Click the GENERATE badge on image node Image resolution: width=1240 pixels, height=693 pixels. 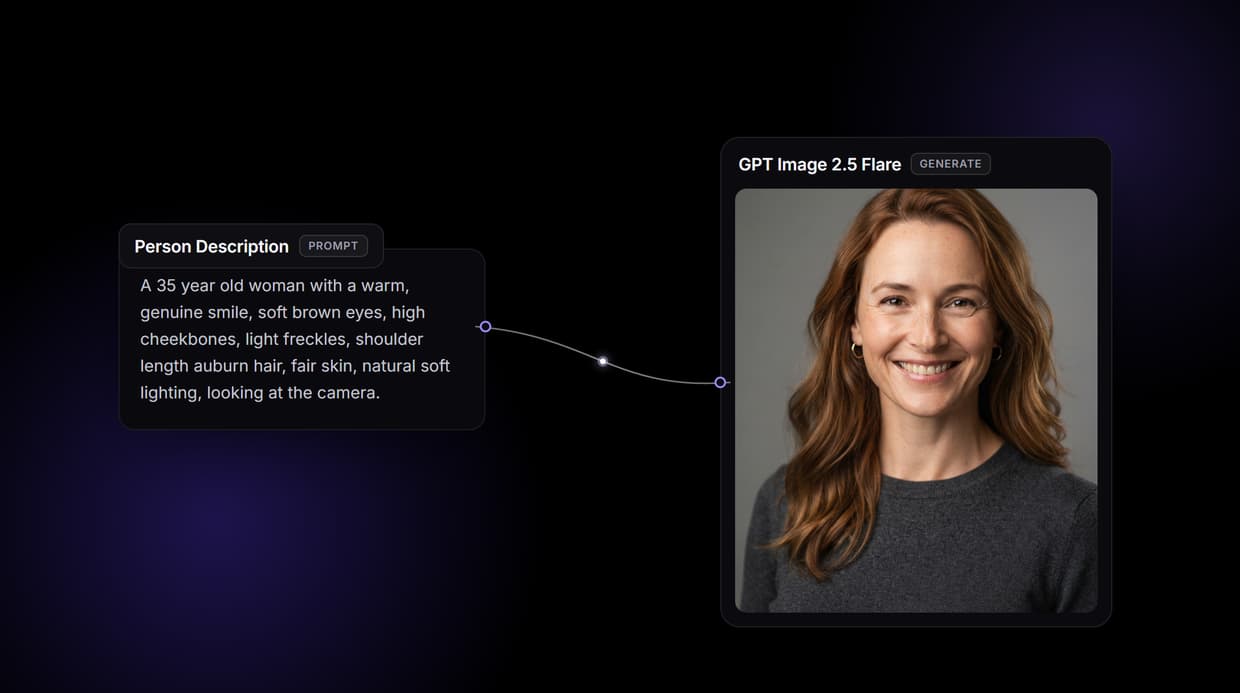pos(950,164)
